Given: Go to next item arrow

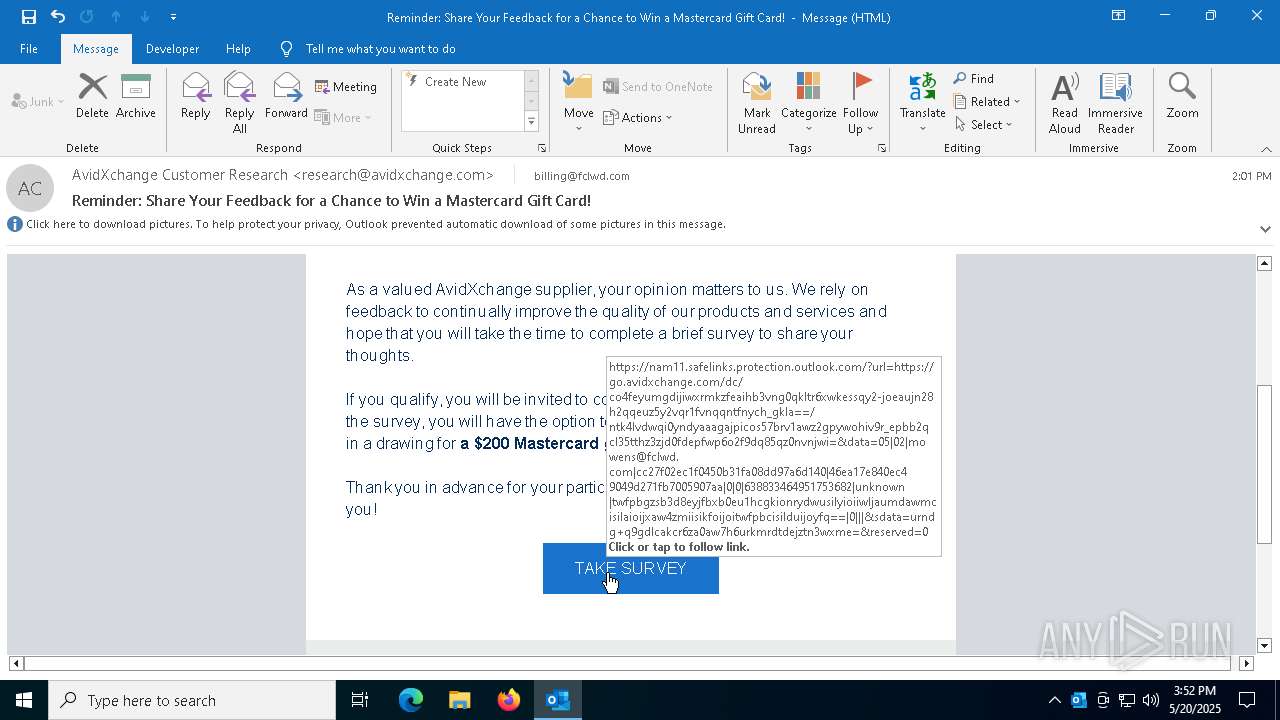Looking at the screenshot, I should (x=145, y=17).
